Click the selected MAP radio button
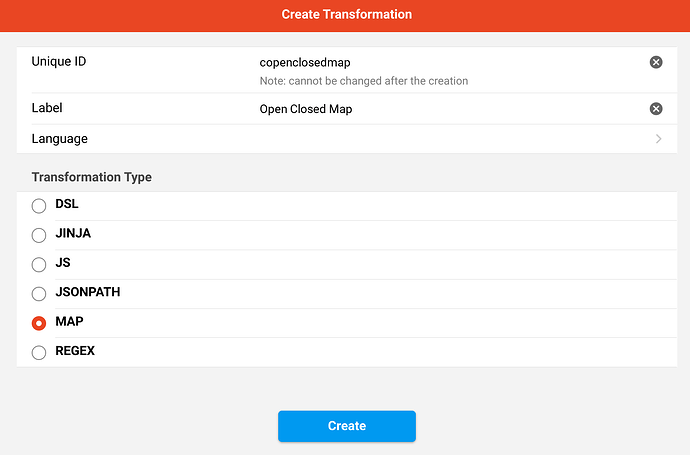This screenshot has height=455, width=690. click(x=39, y=323)
